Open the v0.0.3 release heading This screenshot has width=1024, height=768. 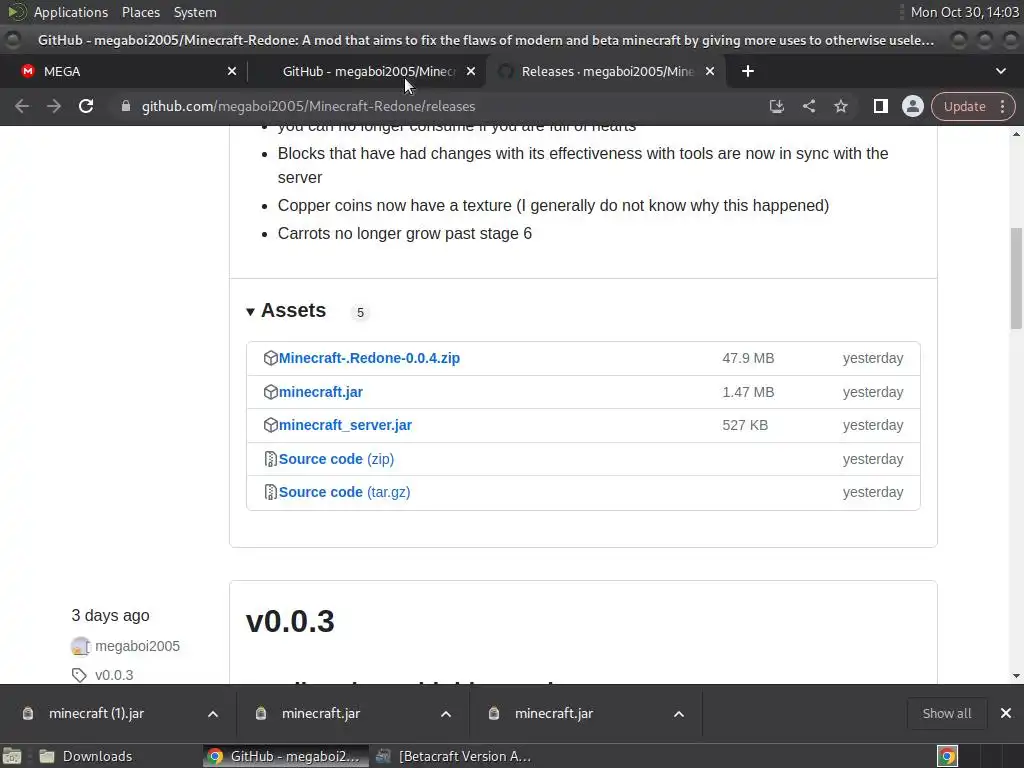pyautogui.click(x=290, y=621)
